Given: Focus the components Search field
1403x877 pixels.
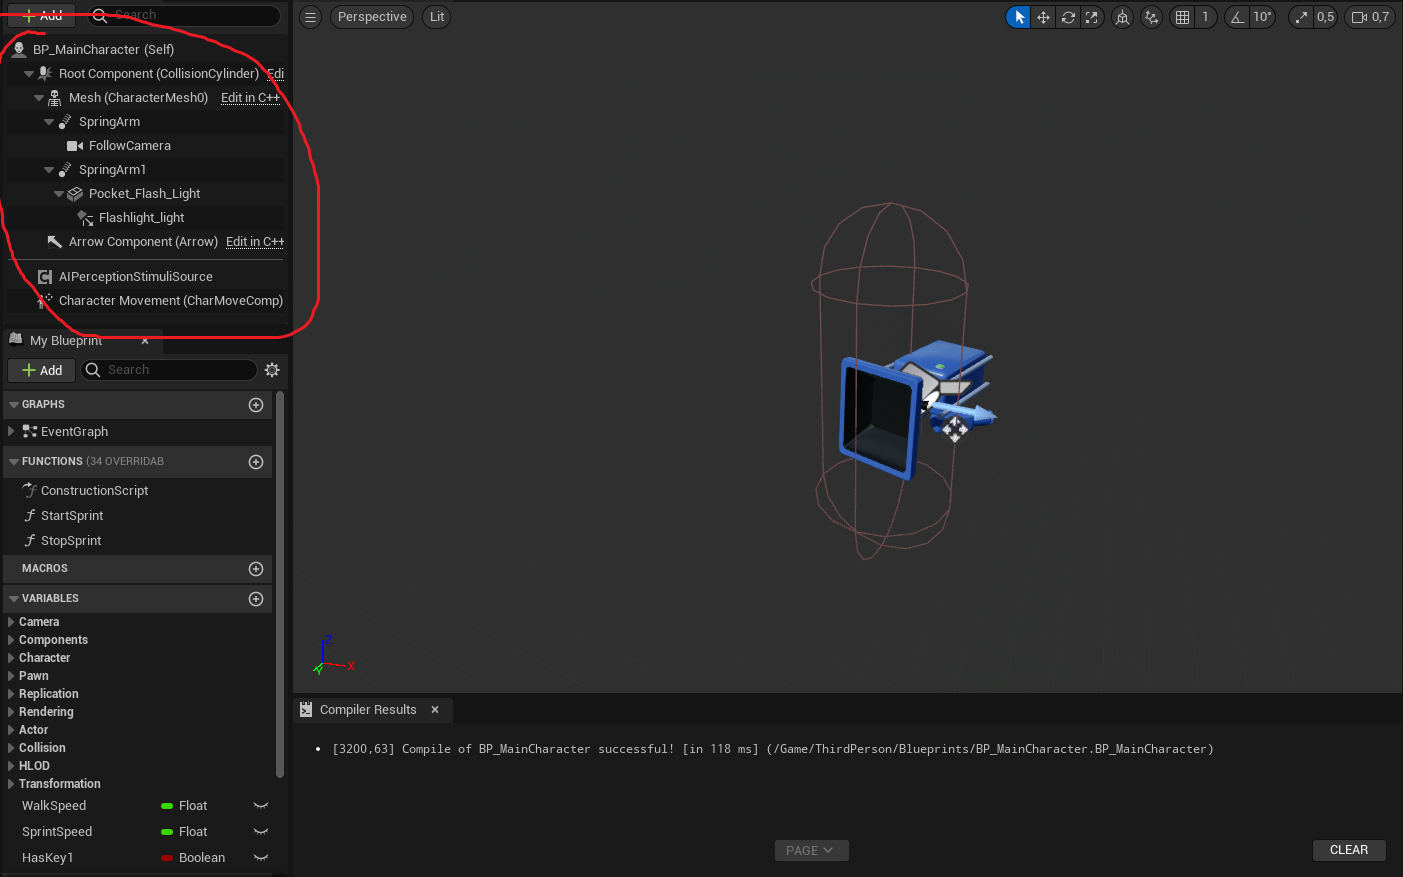Looking at the screenshot, I should coord(185,15).
